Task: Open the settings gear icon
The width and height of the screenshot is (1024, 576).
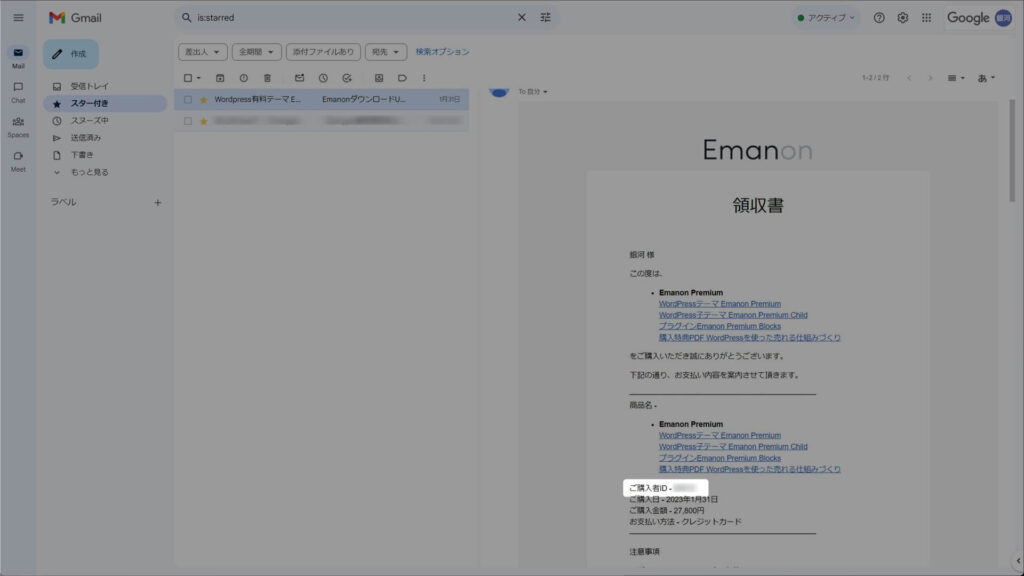Action: pyautogui.click(x=903, y=18)
